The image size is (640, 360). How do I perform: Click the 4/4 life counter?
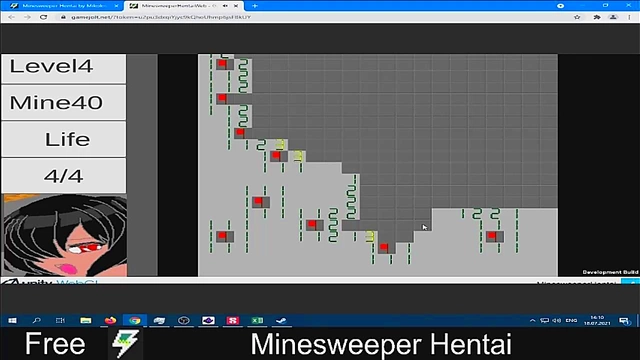coord(64,176)
